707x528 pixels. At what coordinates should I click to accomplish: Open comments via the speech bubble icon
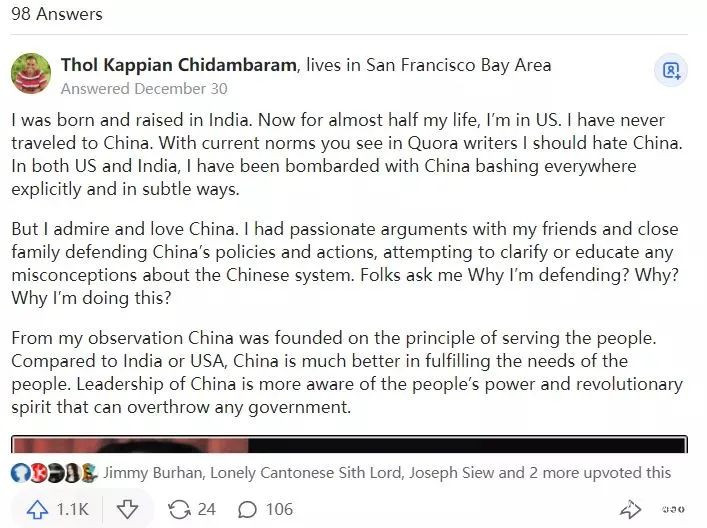(247, 509)
